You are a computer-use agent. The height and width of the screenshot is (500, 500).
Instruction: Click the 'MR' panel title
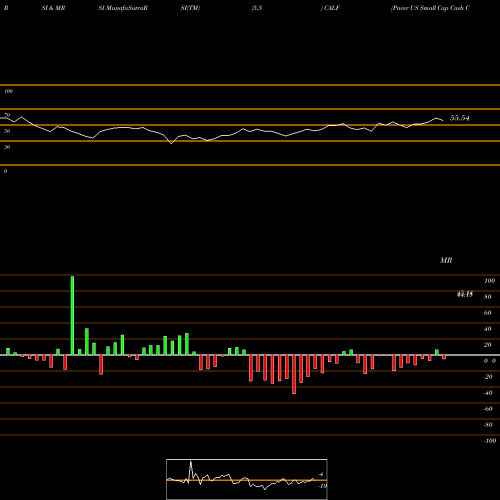446,260
